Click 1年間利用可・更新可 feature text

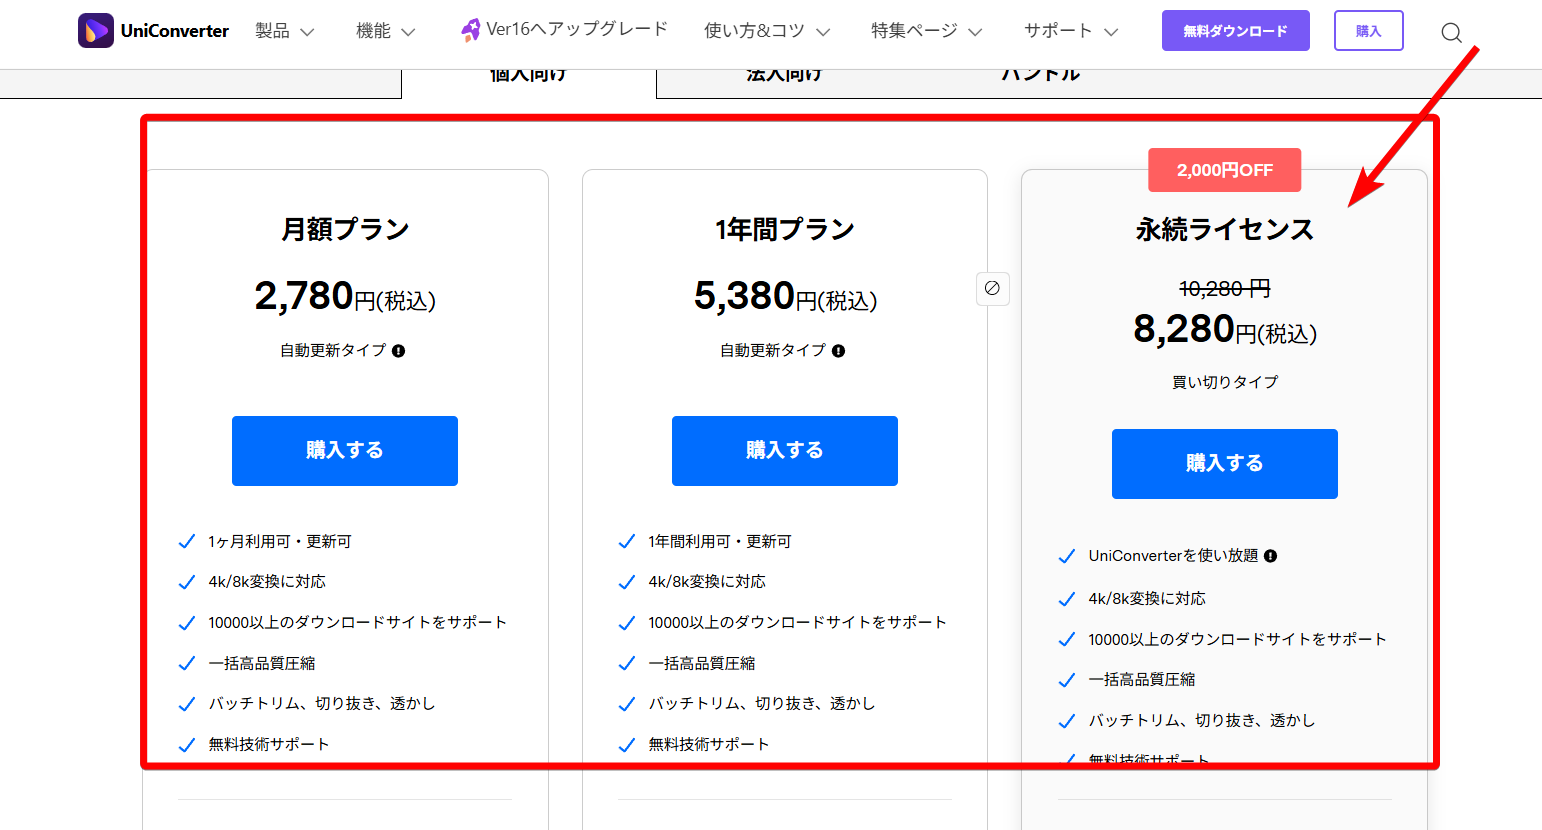pyautogui.click(x=720, y=542)
